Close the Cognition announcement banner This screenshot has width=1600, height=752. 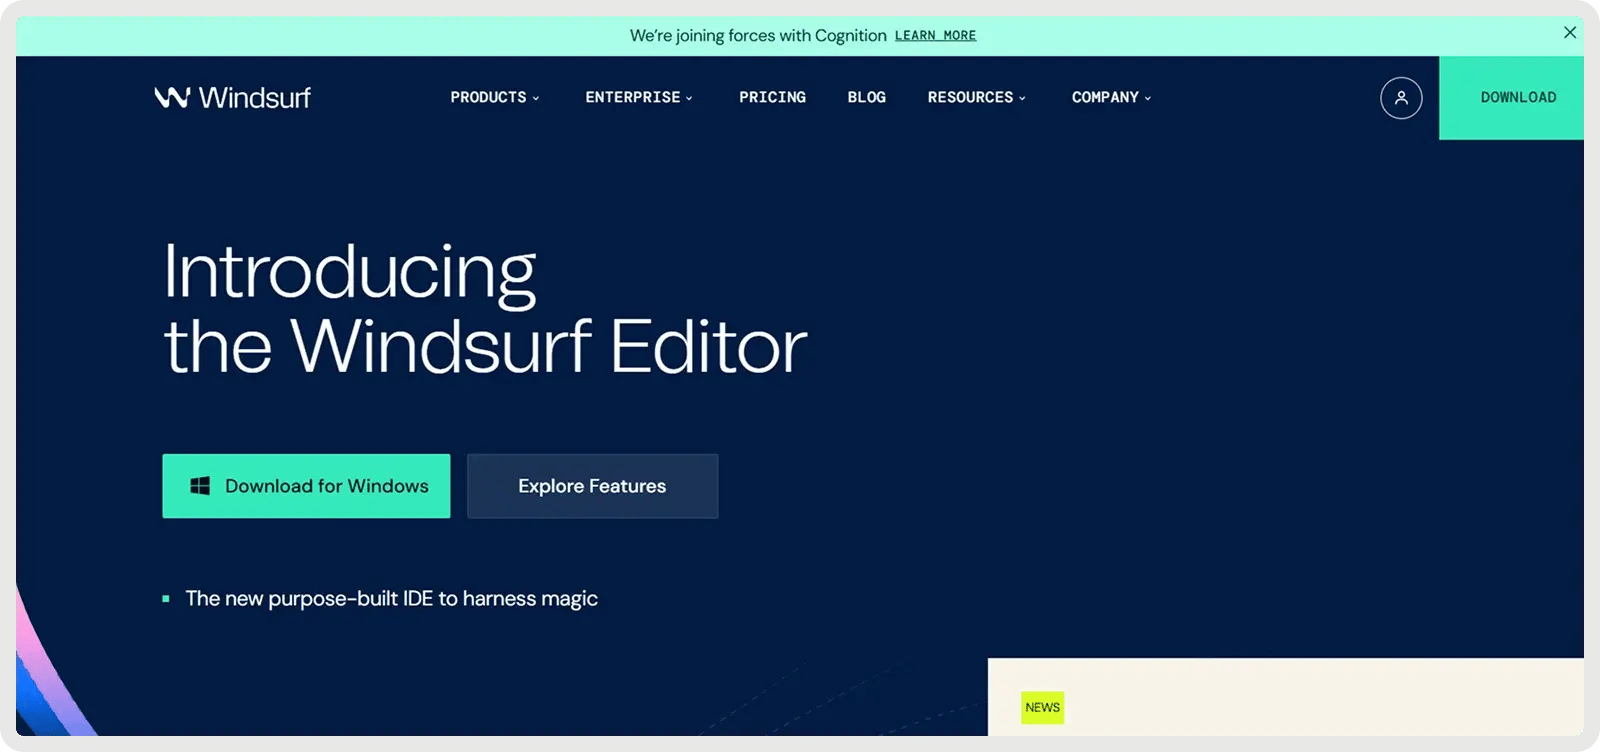coord(1570,33)
